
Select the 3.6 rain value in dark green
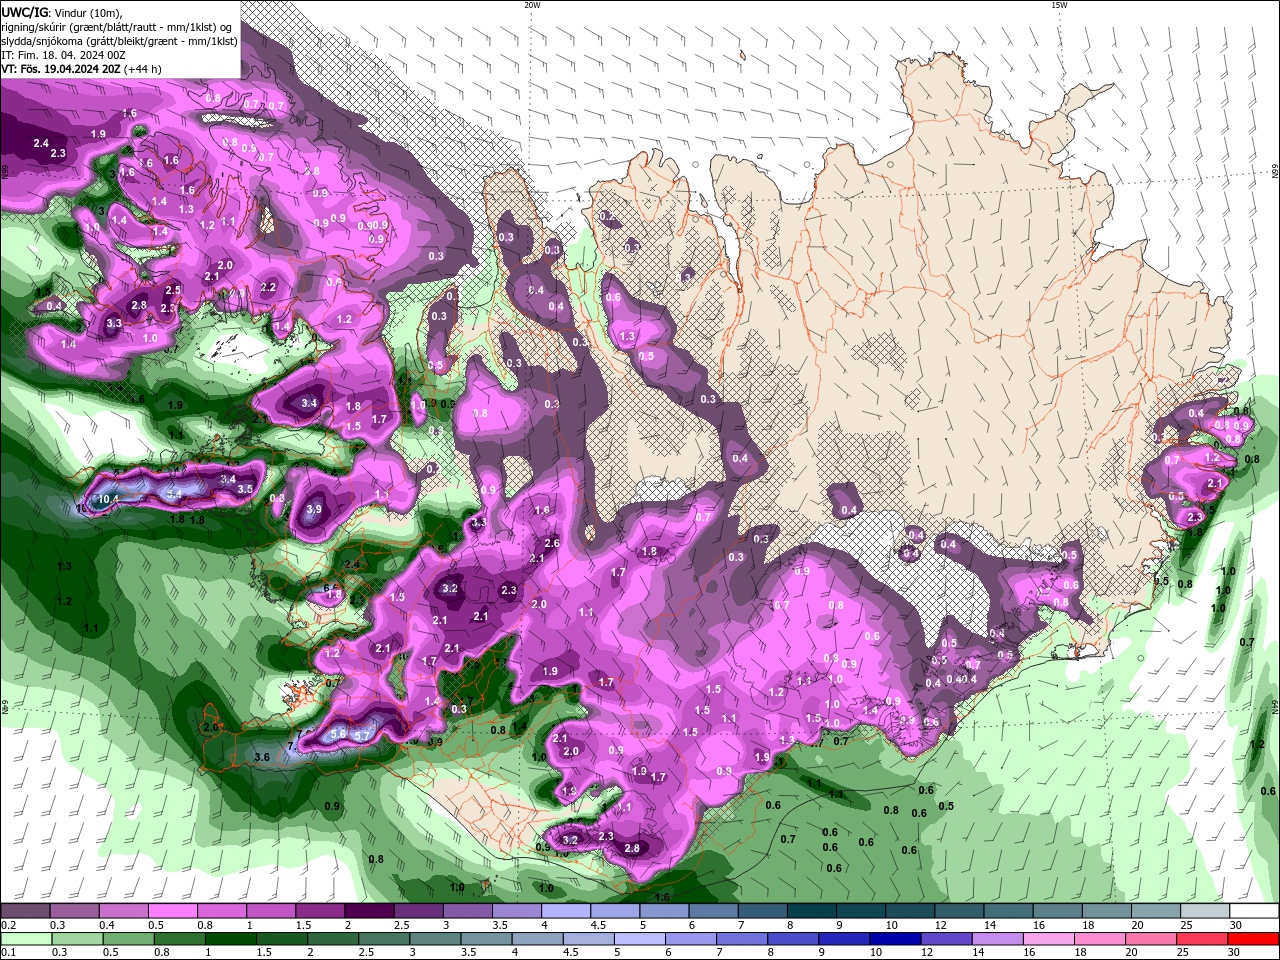(262, 757)
